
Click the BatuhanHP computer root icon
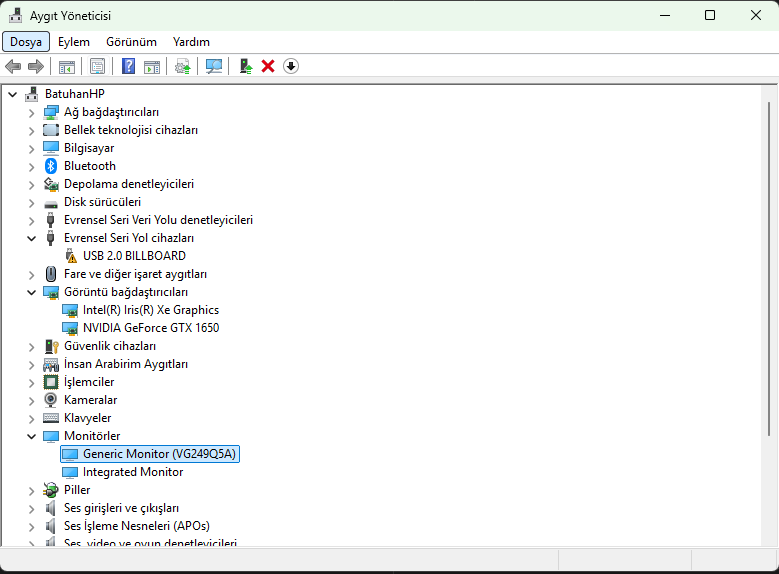[x=31, y=94]
